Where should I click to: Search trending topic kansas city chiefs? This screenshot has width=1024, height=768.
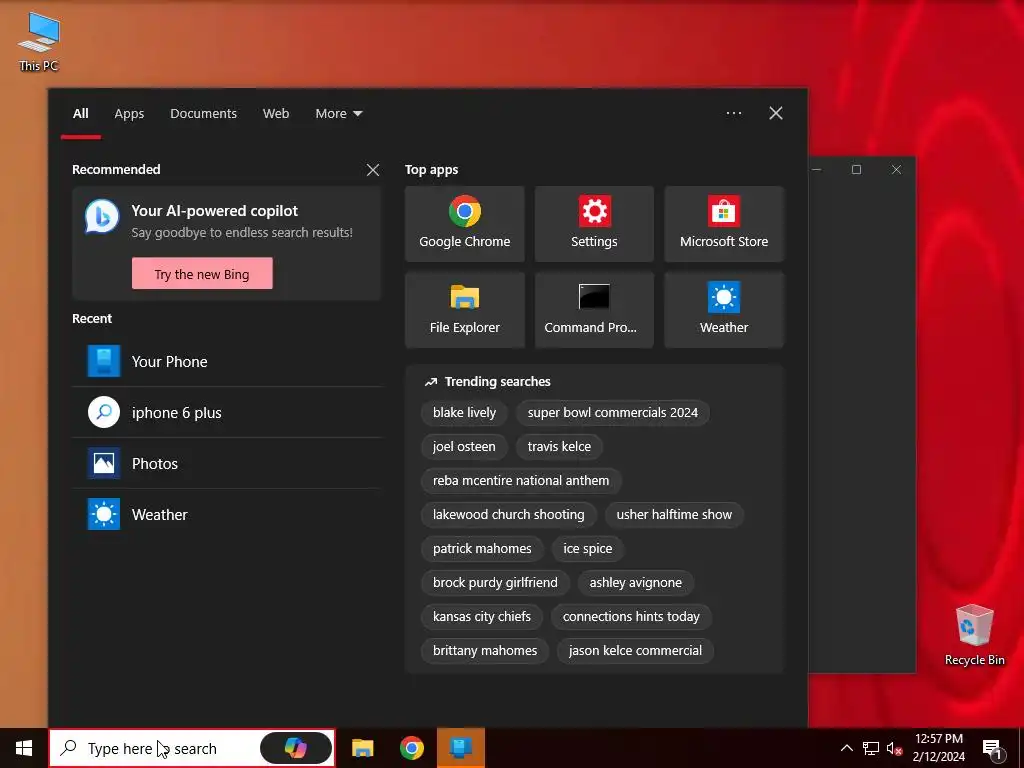481,616
